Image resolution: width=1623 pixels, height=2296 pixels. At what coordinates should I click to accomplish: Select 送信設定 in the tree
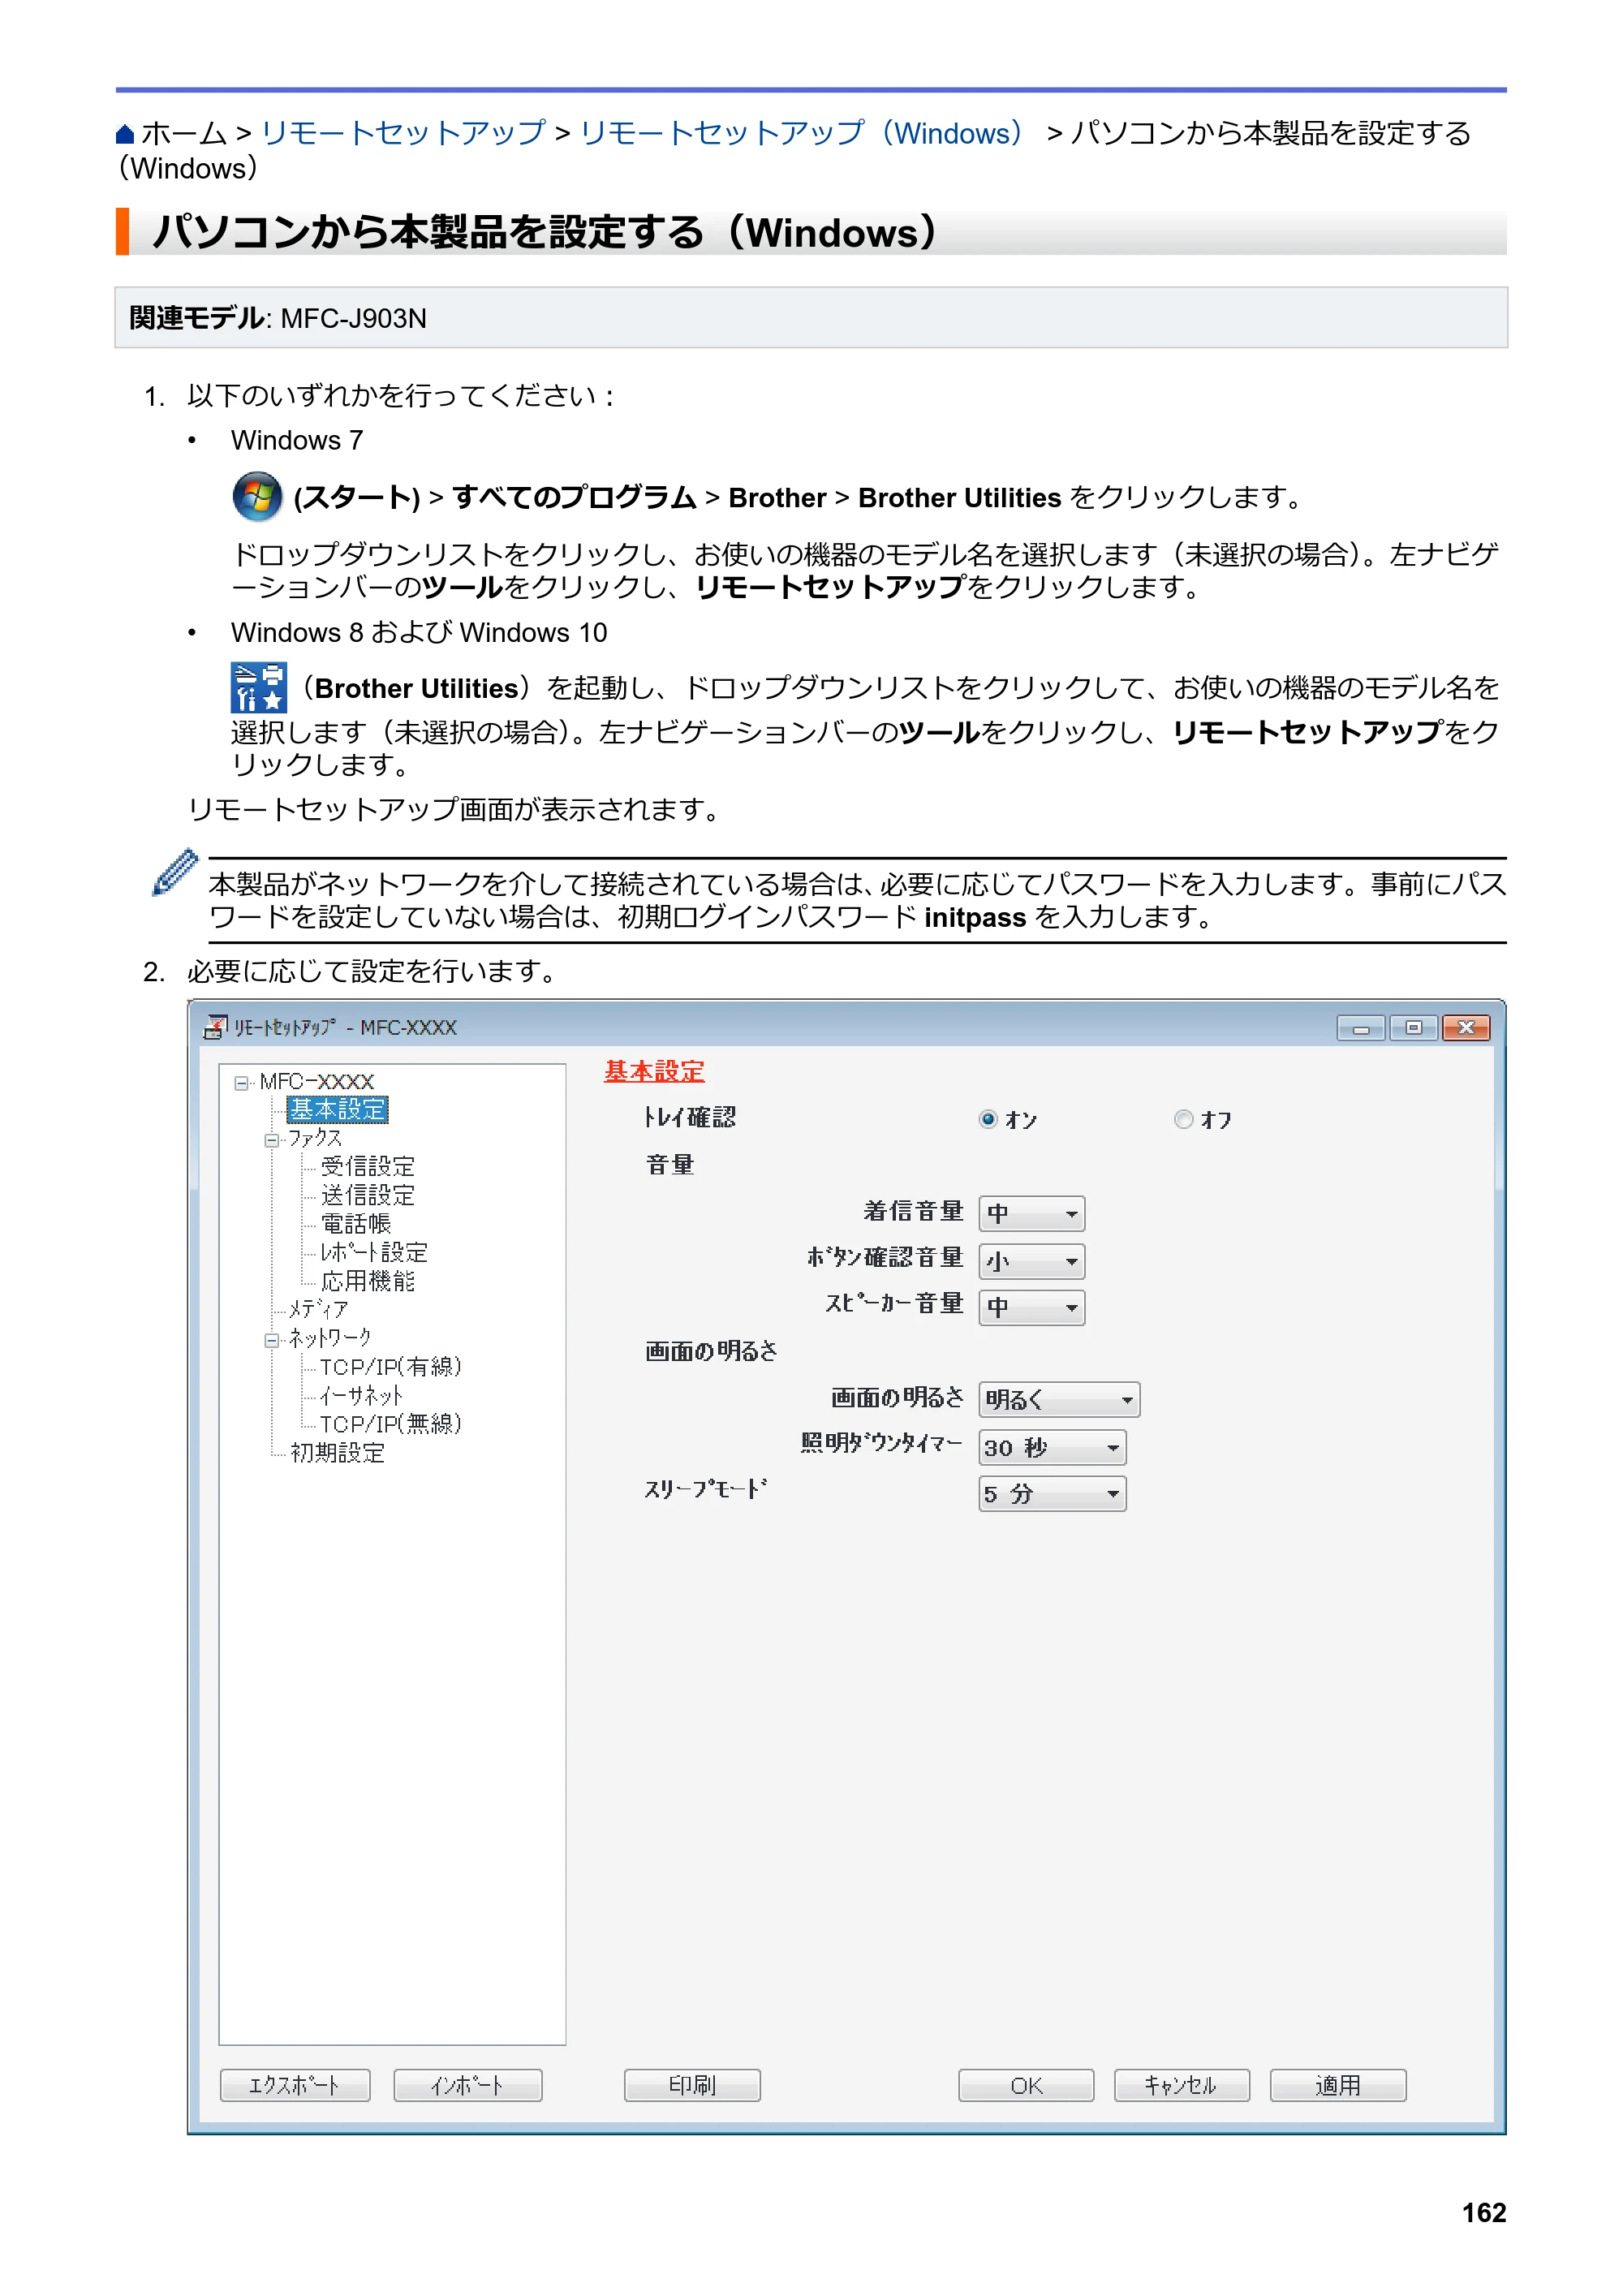tap(367, 1195)
